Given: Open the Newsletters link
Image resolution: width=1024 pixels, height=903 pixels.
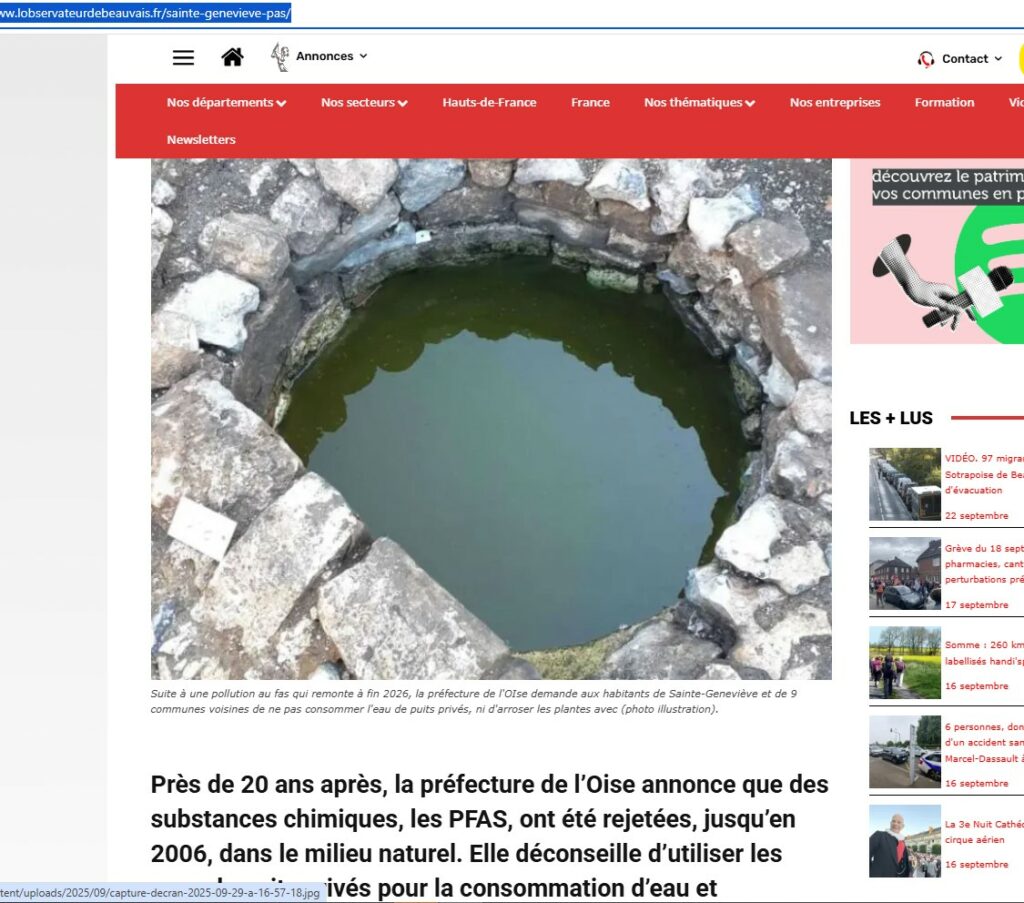Looking at the screenshot, I should point(201,140).
